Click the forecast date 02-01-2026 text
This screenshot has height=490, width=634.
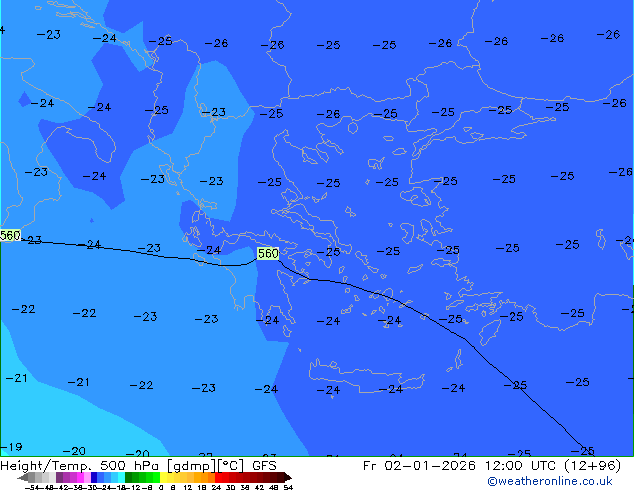(x=430, y=466)
